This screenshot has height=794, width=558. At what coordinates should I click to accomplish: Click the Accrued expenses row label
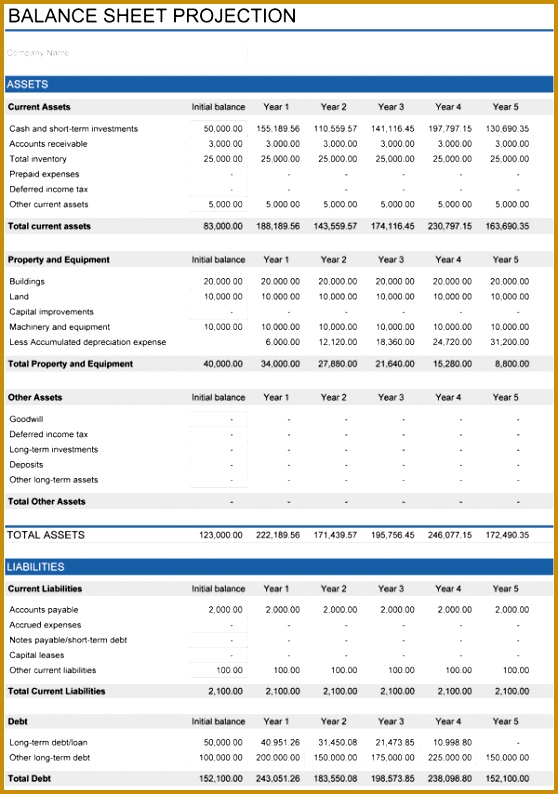point(45,625)
